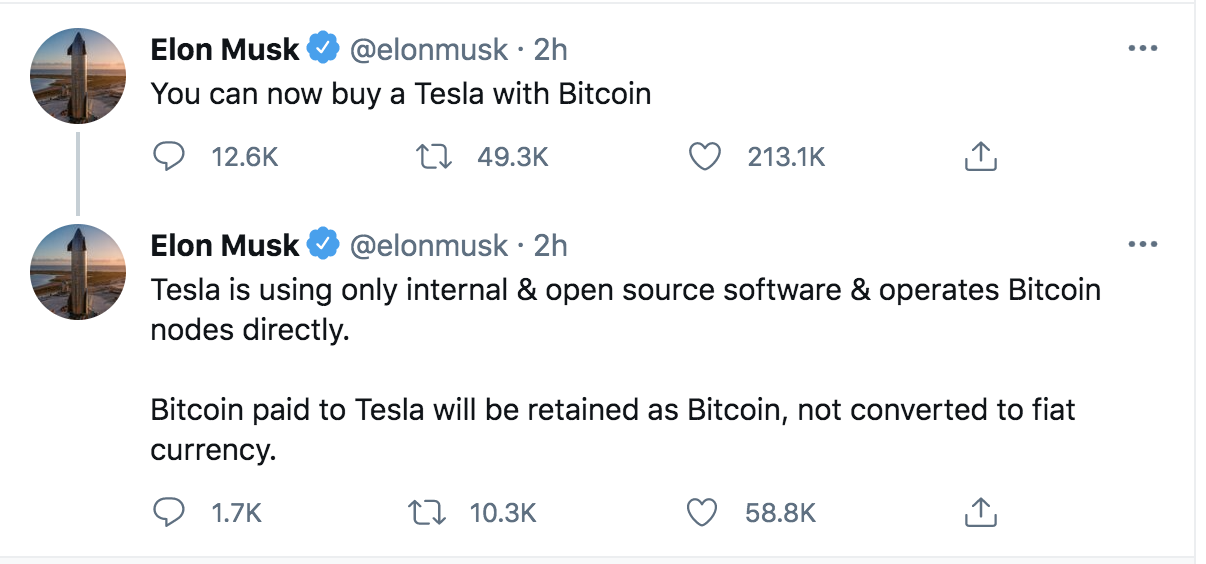This screenshot has width=1206, height=564.
Task: Open Elon Musk's avatar on first tweet
Action: [x=79, y=77]
